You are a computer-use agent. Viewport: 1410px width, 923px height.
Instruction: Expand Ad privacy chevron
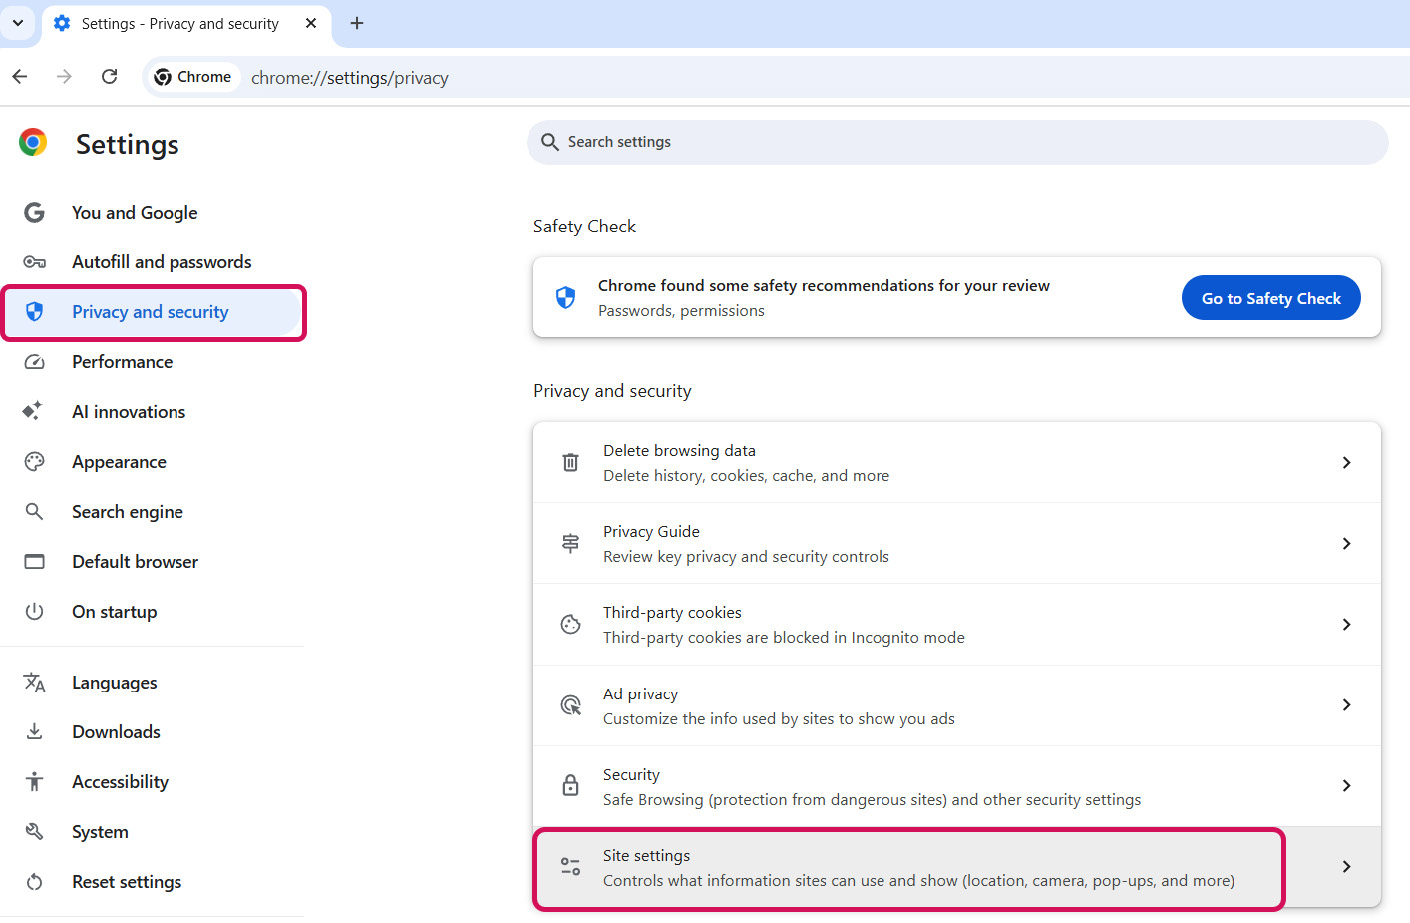tap(1346, 705)
